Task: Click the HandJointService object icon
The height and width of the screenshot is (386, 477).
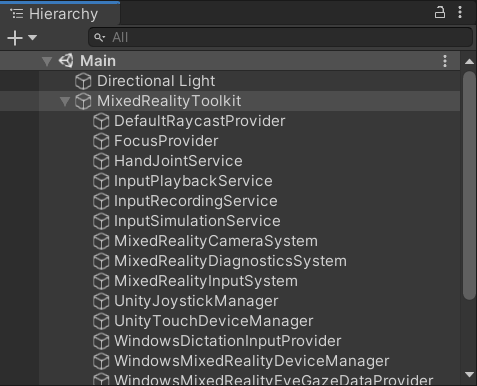Action: 101,161
